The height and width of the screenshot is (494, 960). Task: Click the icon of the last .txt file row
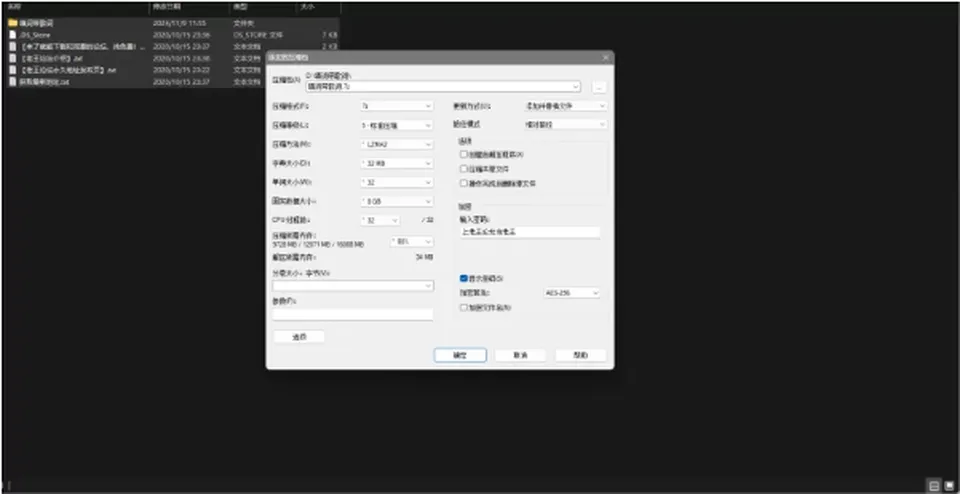(13, 81)
